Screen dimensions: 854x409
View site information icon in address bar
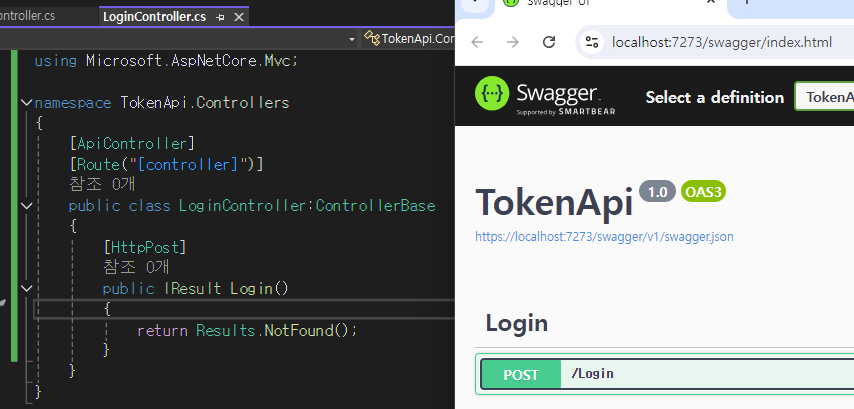tap(591, 42)
